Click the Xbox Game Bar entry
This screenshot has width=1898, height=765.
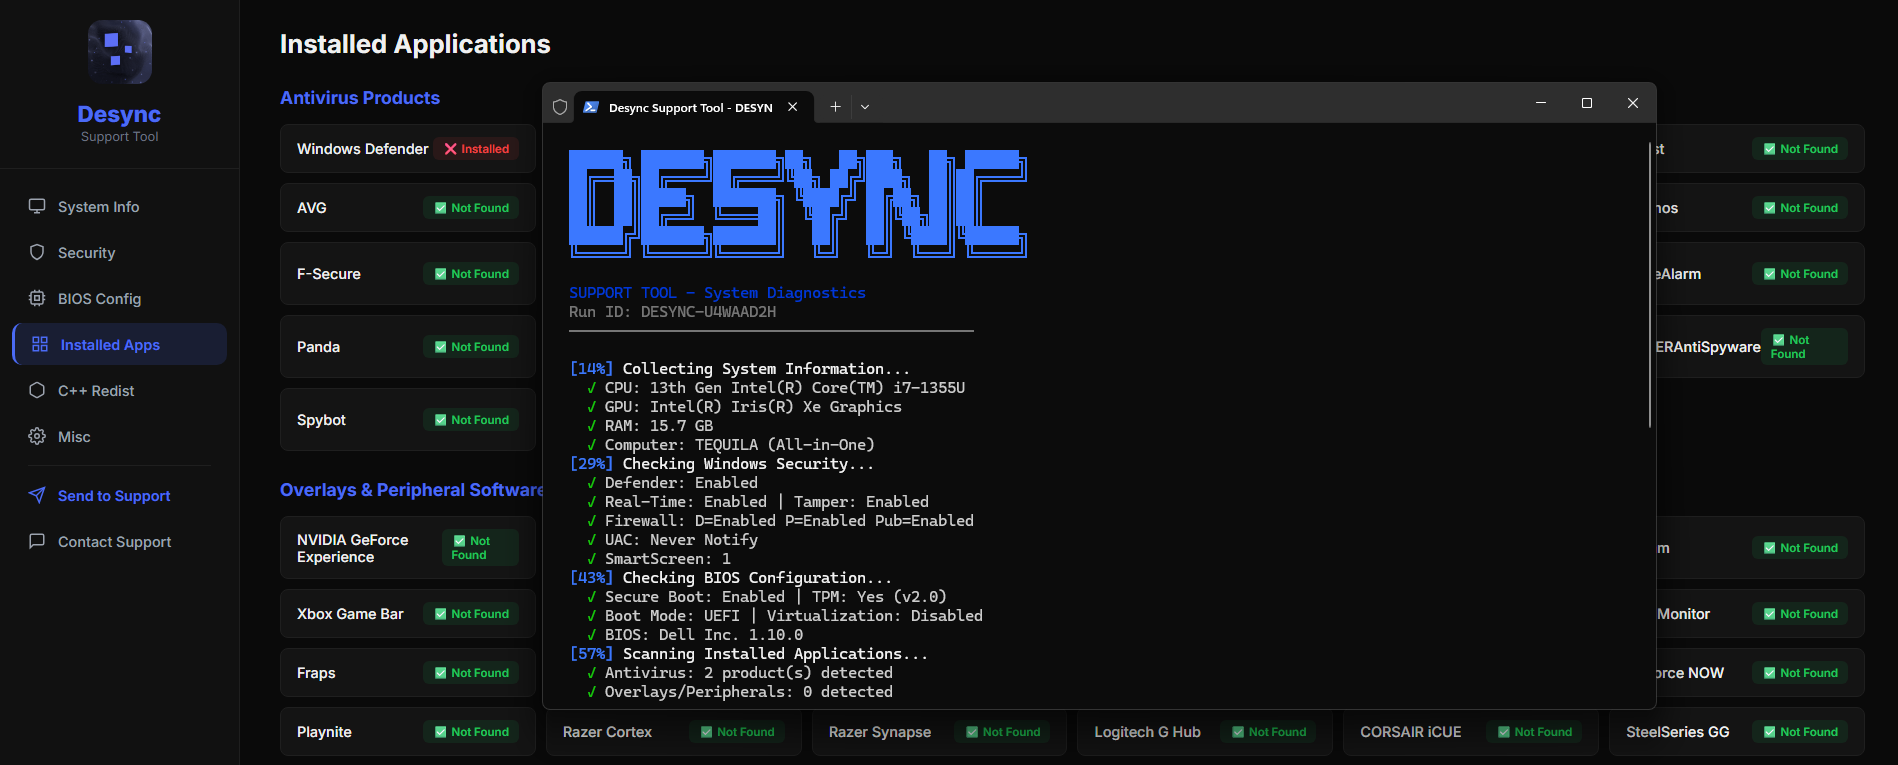(408, 614)
